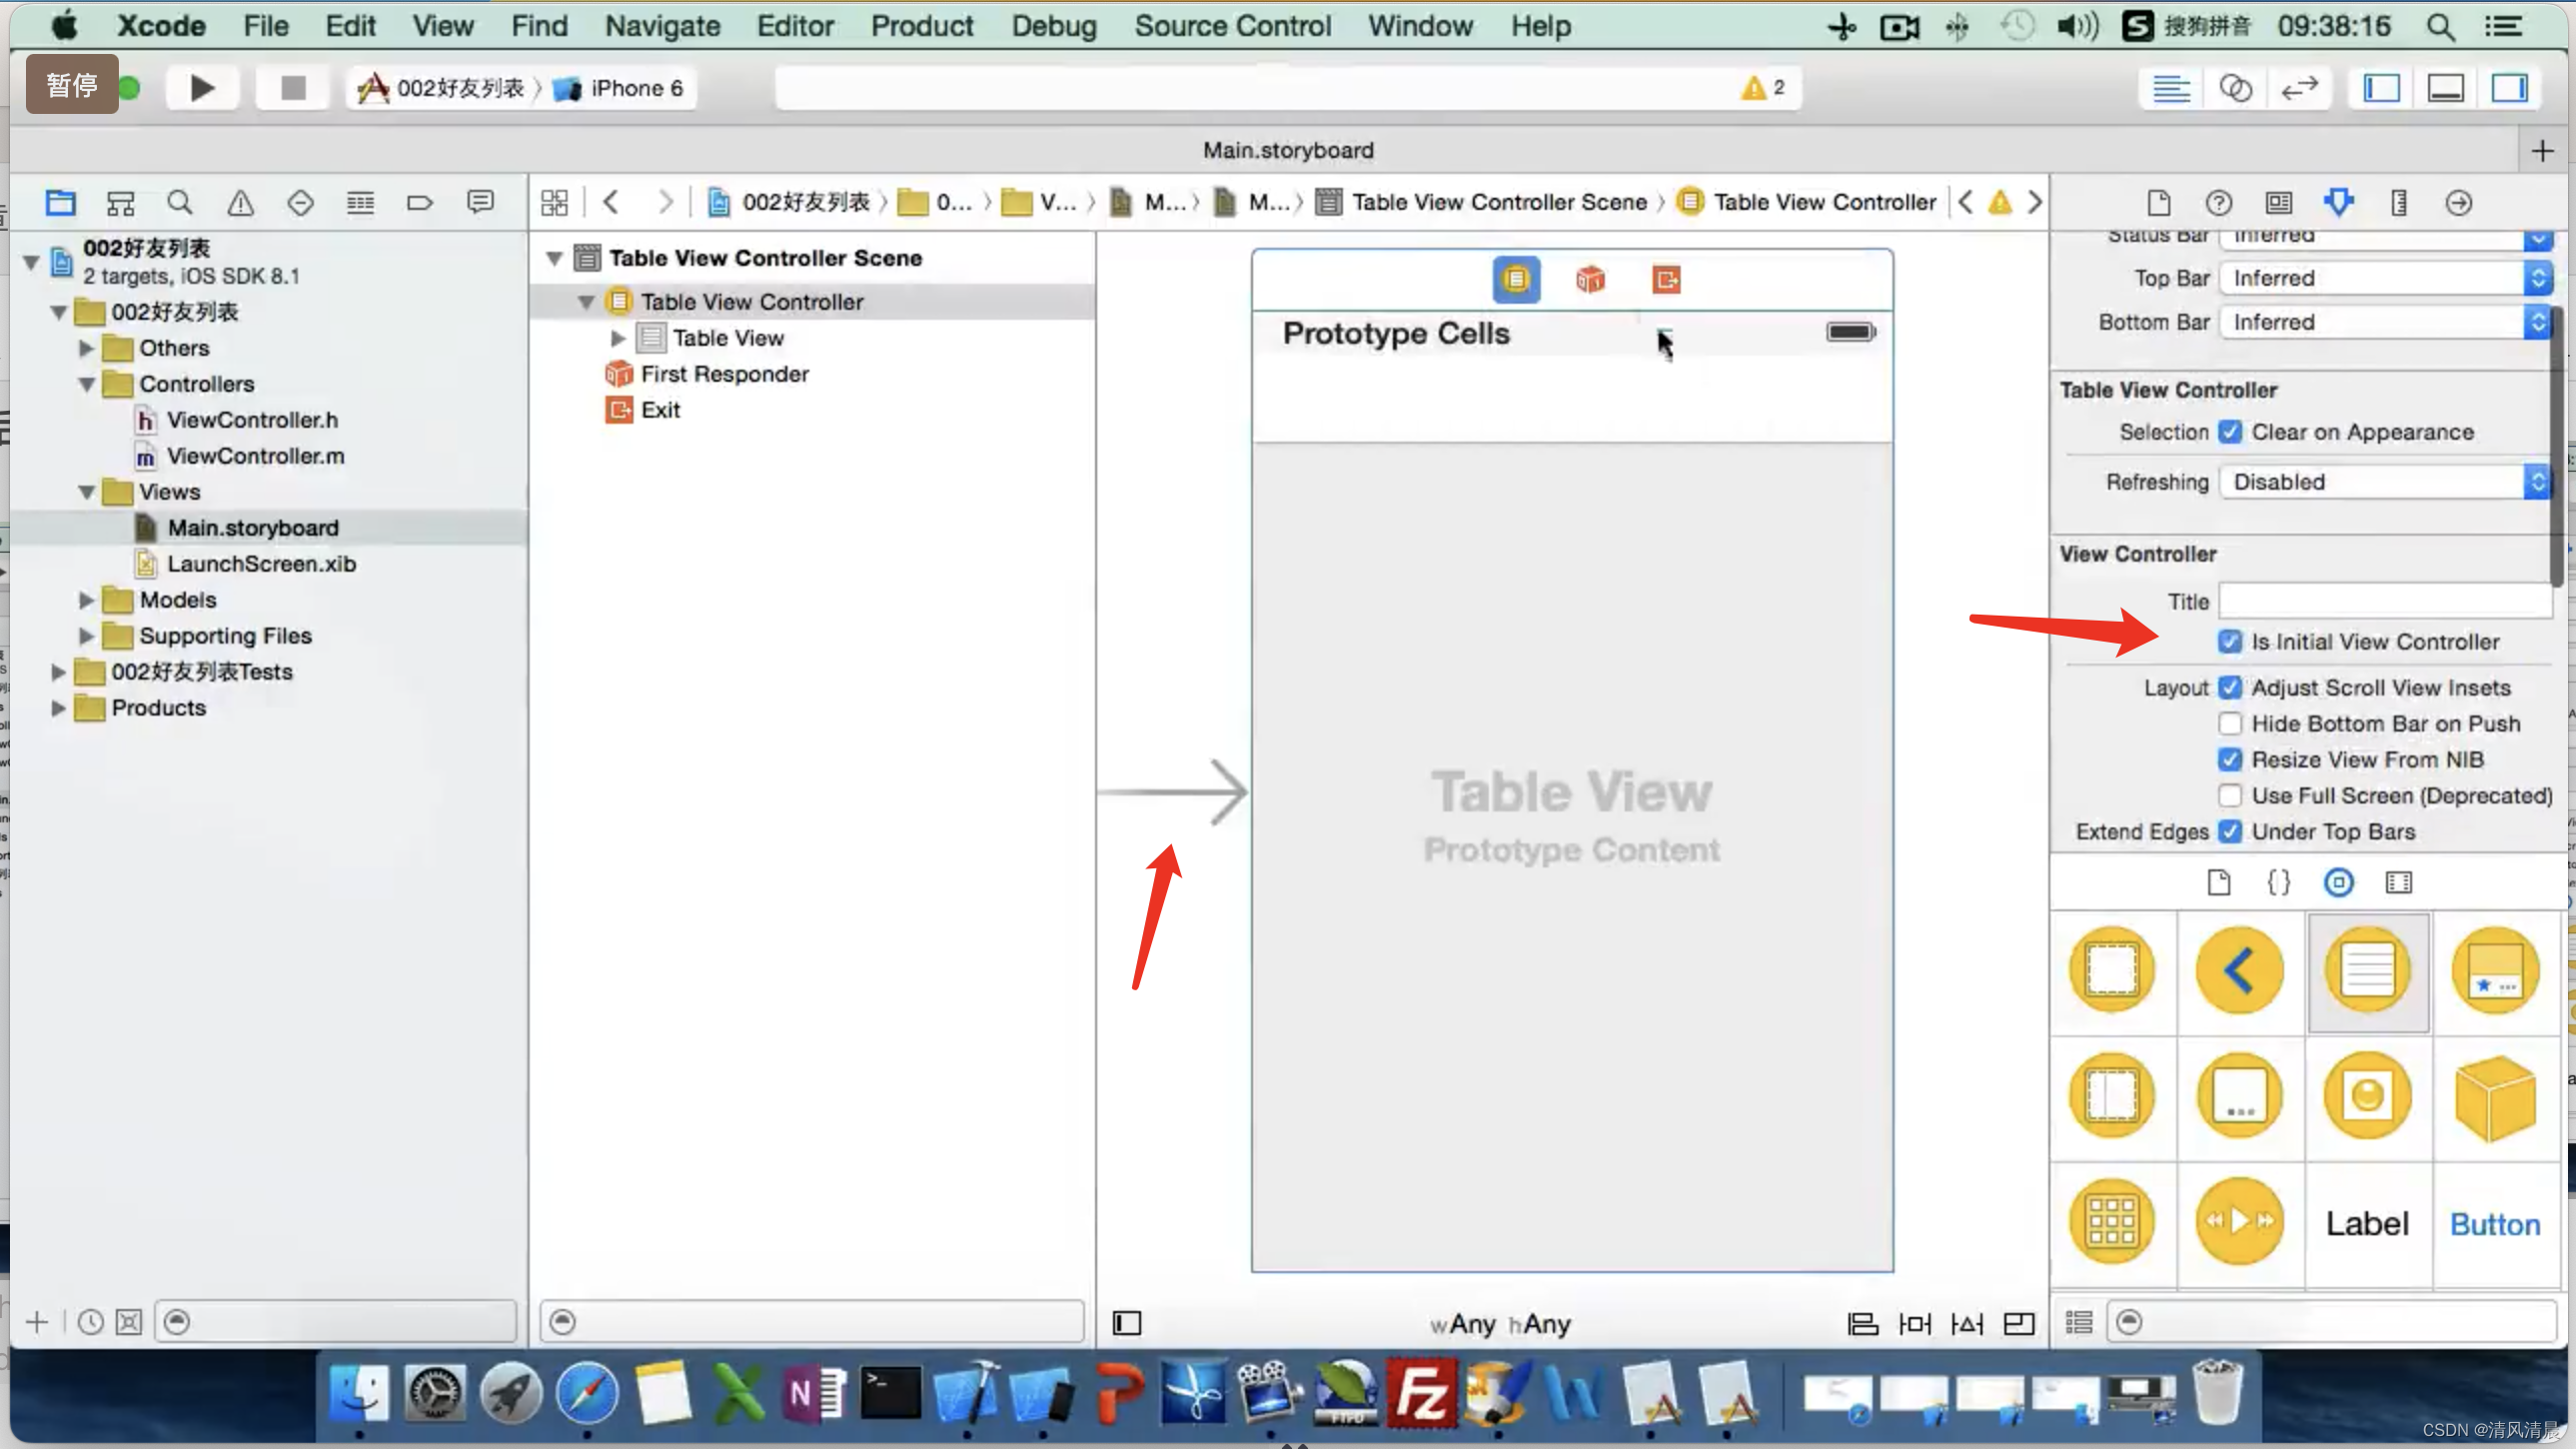This screenshot has height=1449, width=2576.
Task: Click the table view layout icon in palette
Action: [2367, 969]
